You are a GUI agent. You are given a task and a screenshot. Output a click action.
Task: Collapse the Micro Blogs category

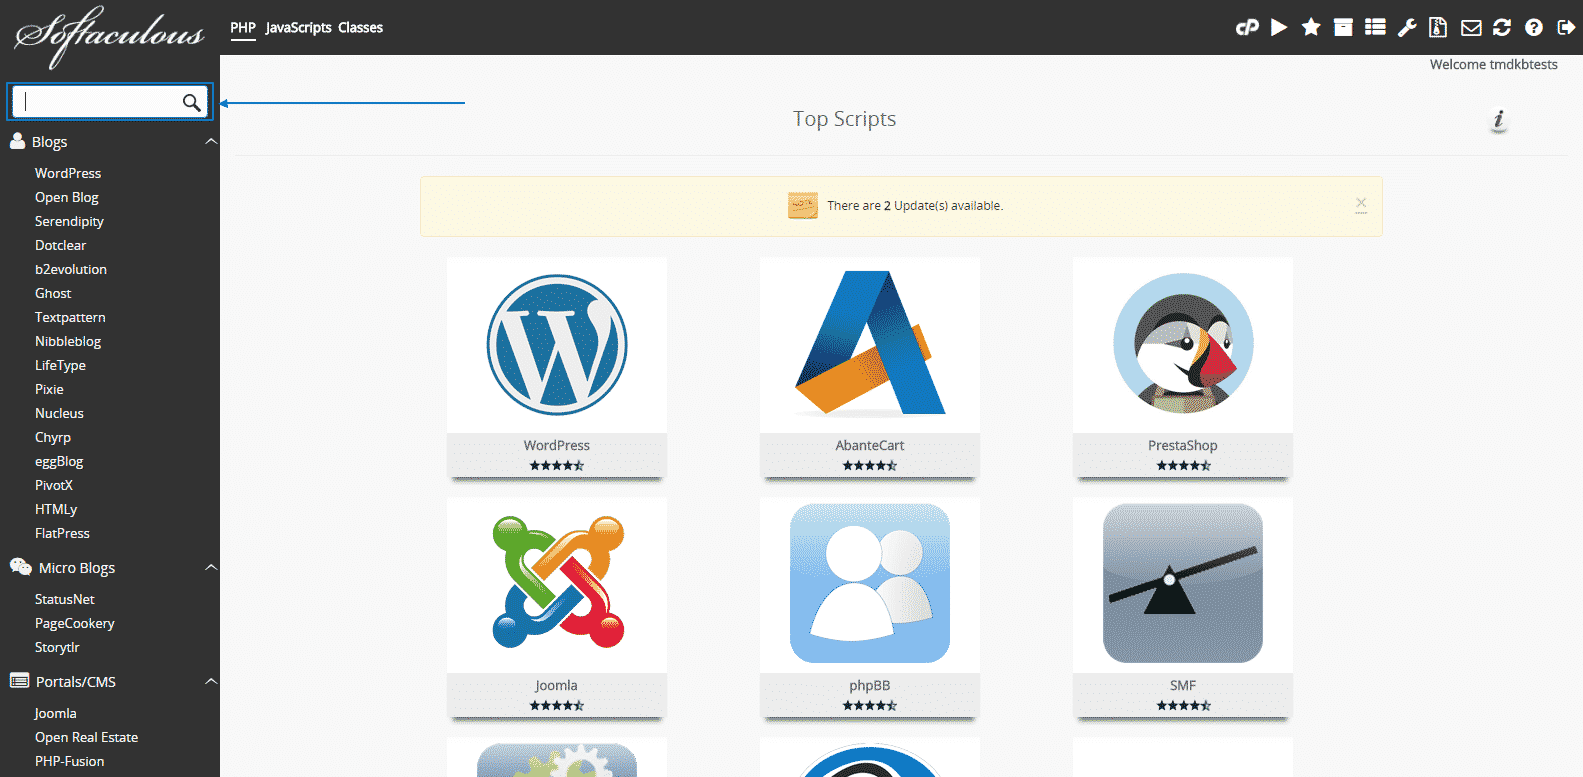click(211, 568)
